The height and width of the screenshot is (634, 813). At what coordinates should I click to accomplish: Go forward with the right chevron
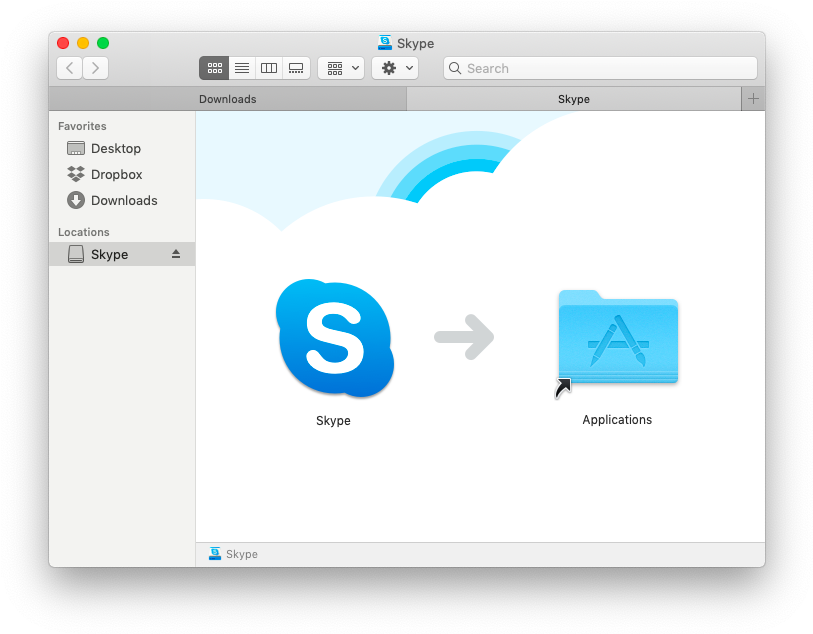[x=95, y=68]
